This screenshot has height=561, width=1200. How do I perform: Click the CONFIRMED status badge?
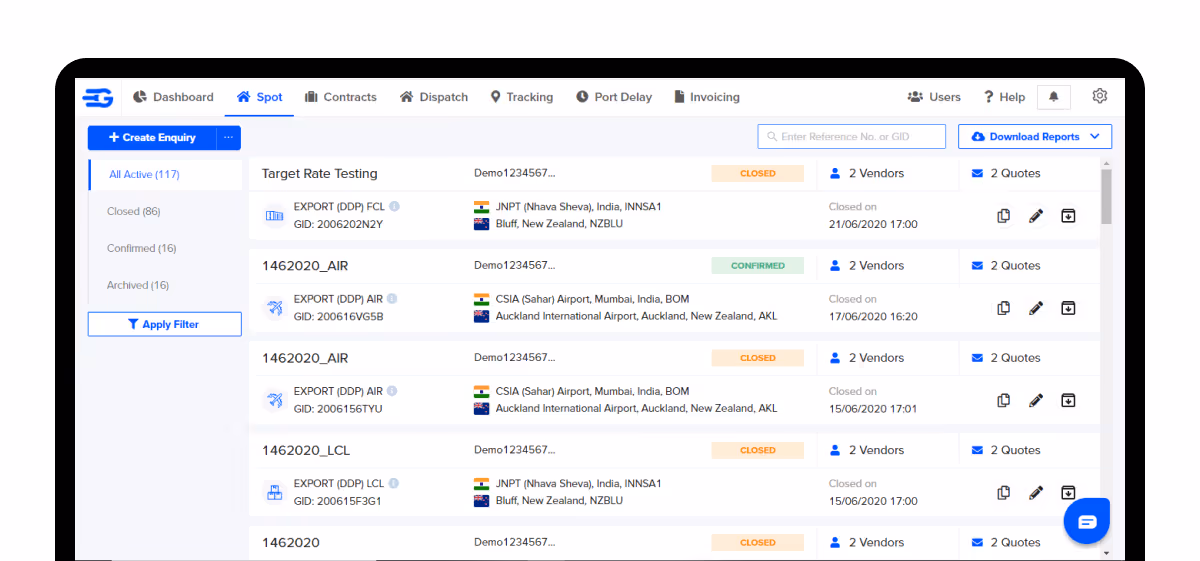point(758,266)
